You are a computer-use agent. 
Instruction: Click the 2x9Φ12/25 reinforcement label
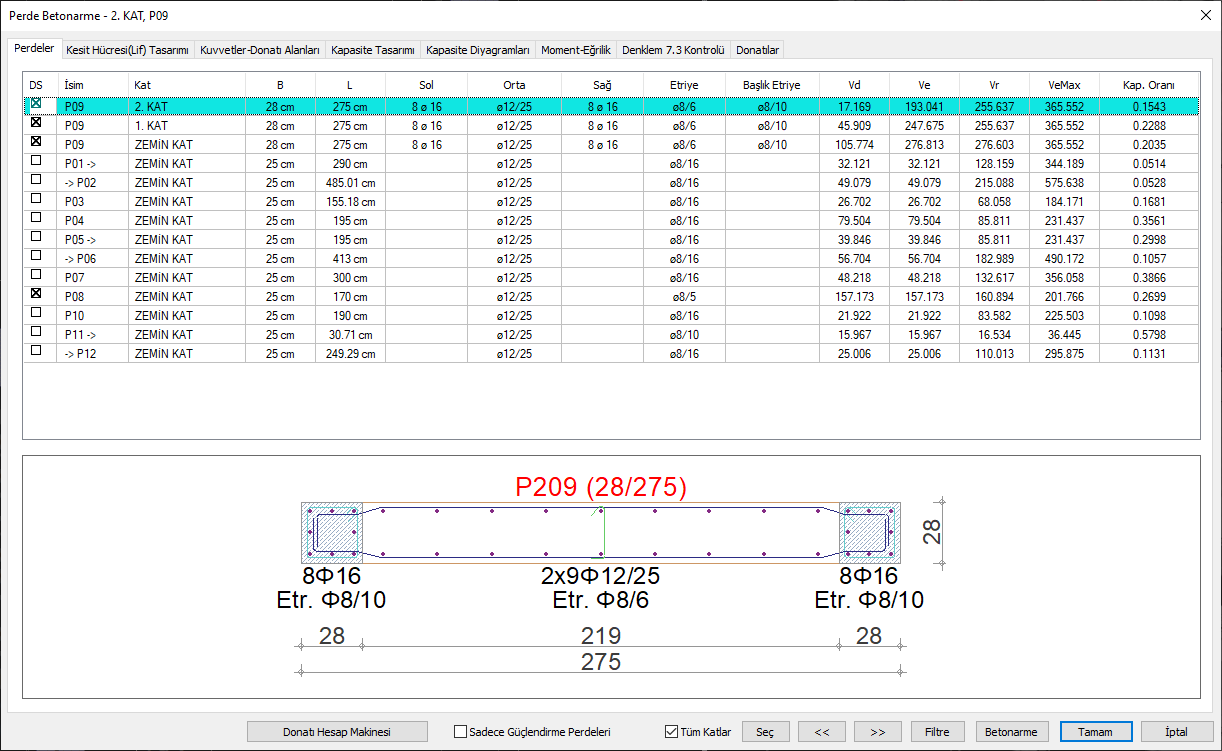tap(601, 577)
